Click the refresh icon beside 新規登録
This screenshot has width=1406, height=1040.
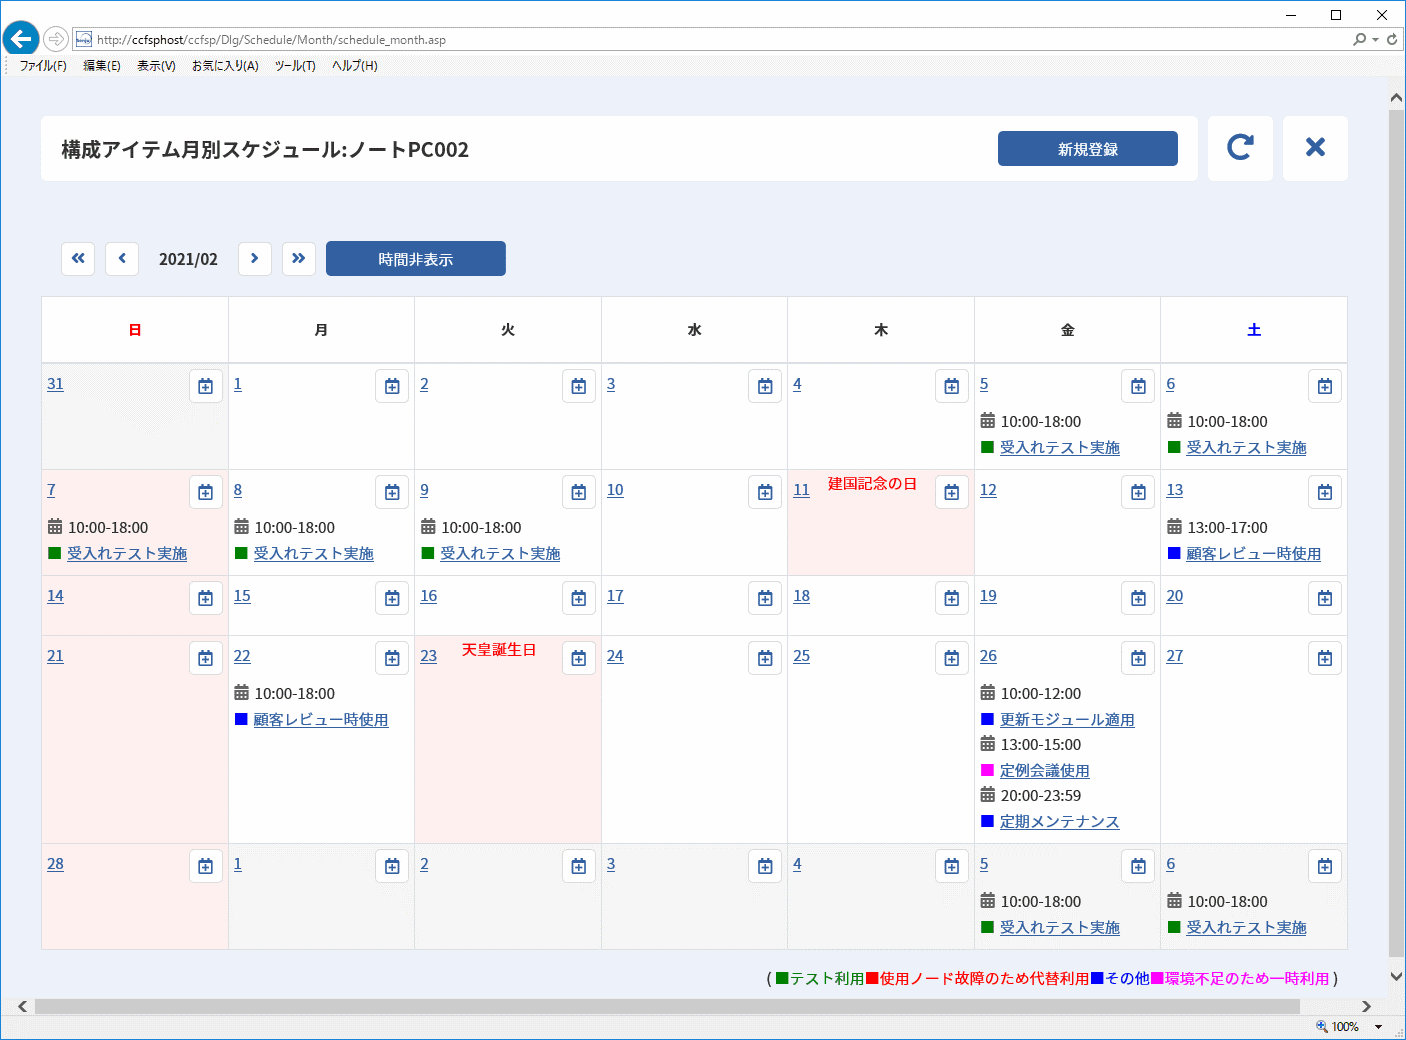(1240, 148)
